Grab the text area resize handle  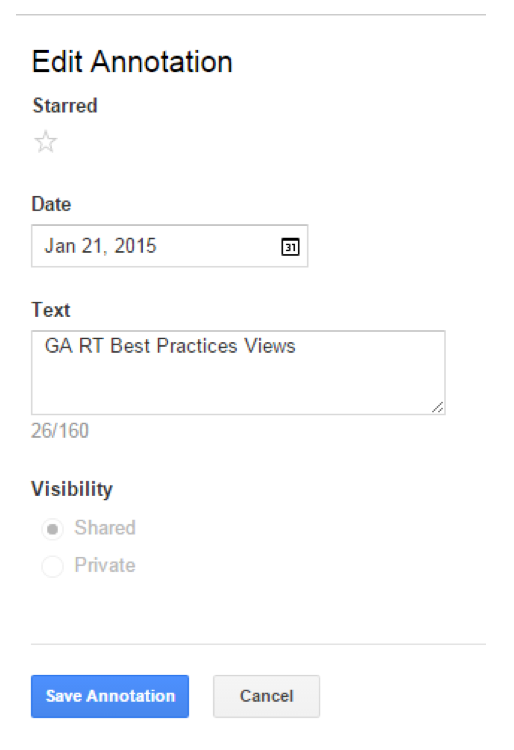[437, 407]
